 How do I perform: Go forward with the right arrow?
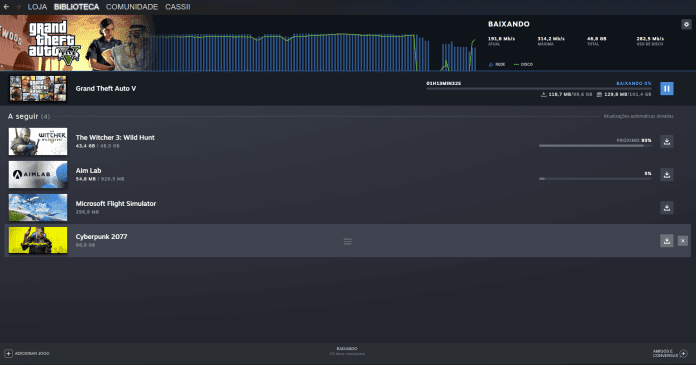pos(18,7)
